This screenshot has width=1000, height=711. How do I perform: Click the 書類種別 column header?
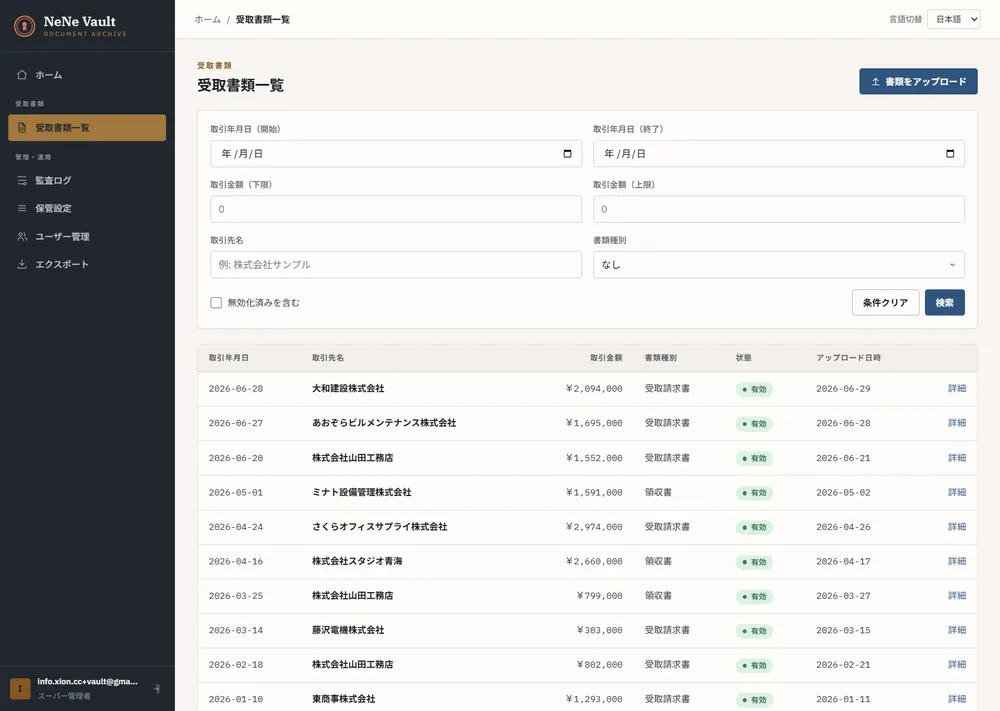pyautogui.click(x=661, y=358)
